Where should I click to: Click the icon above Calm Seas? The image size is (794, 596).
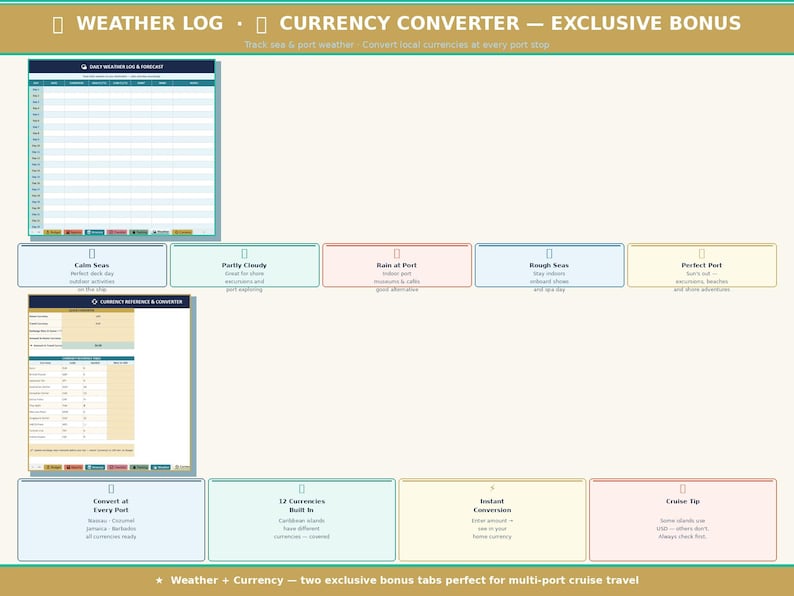tap(92, 253)
